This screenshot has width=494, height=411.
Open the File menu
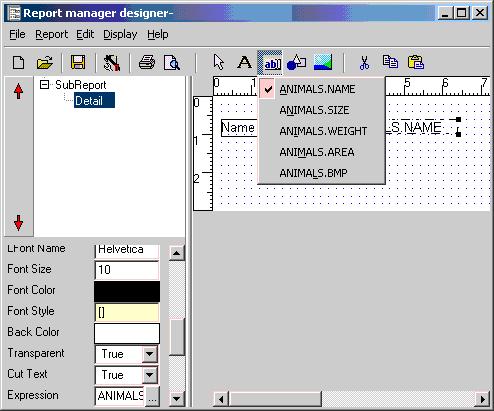[17, 34]
